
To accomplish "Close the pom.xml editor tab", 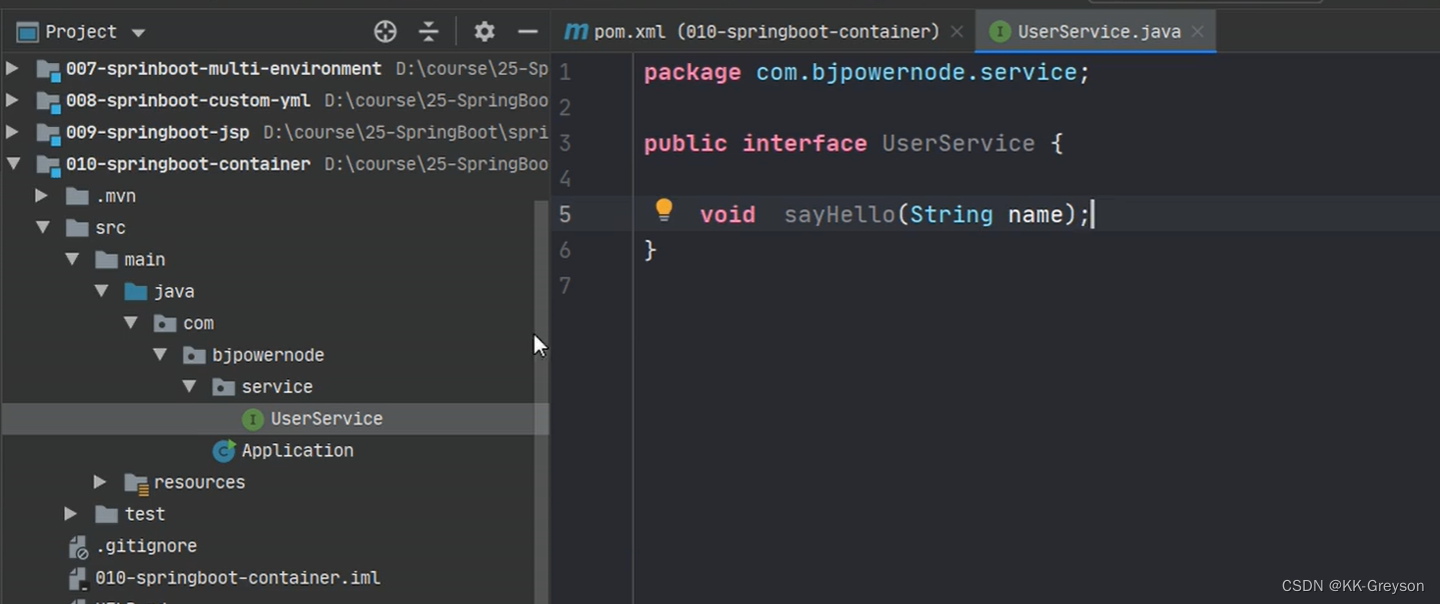I will click(957, 32).
